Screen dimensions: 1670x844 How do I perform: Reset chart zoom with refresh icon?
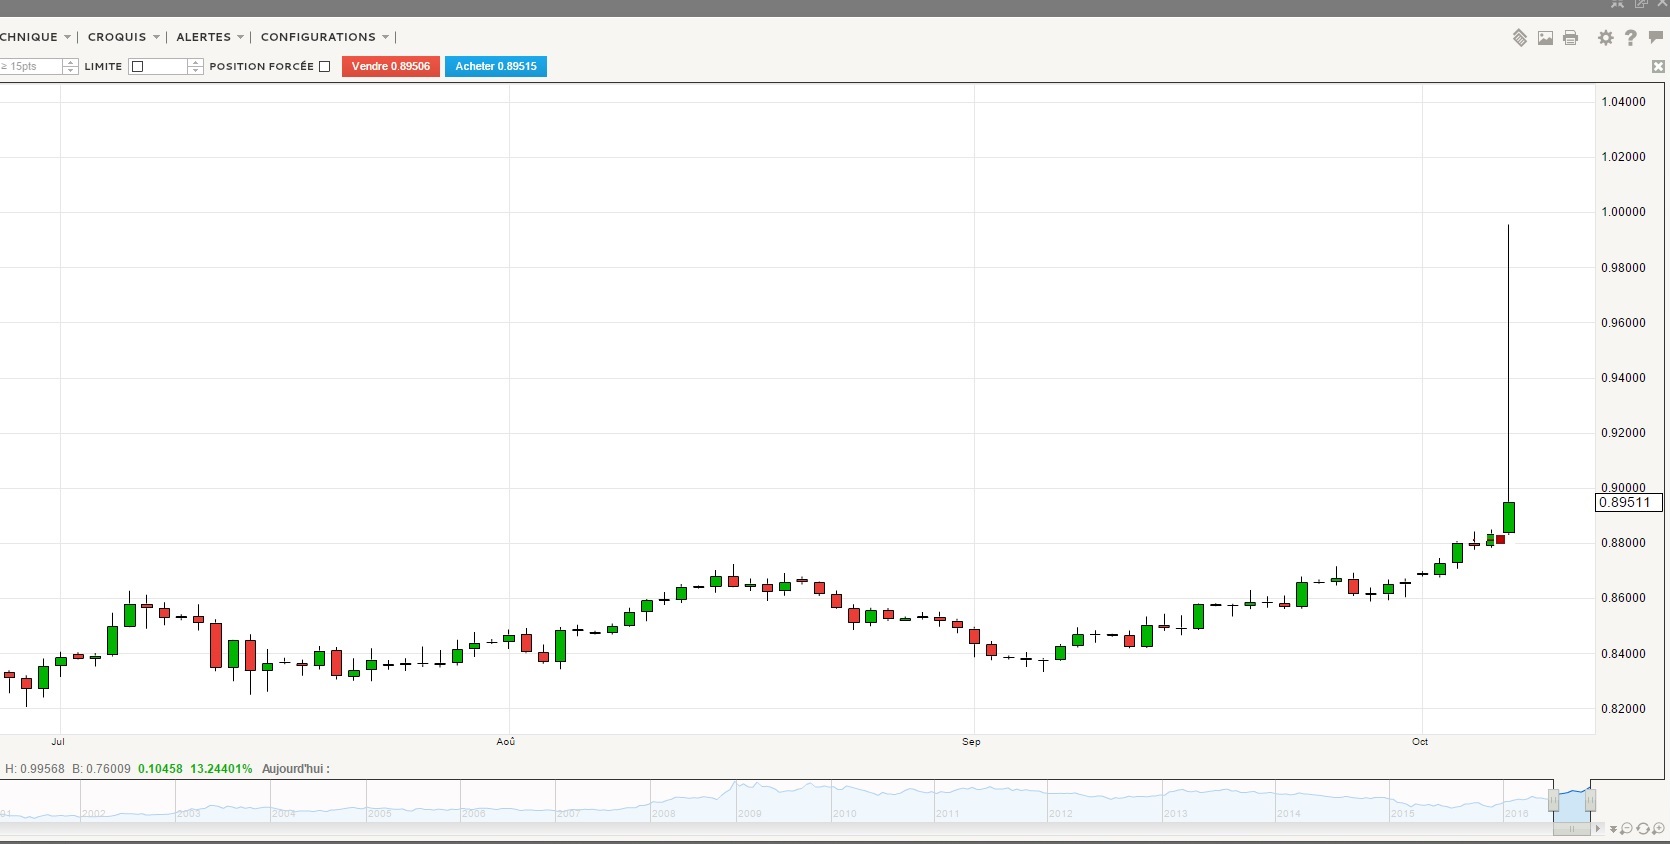click(x=1643, y=829)
